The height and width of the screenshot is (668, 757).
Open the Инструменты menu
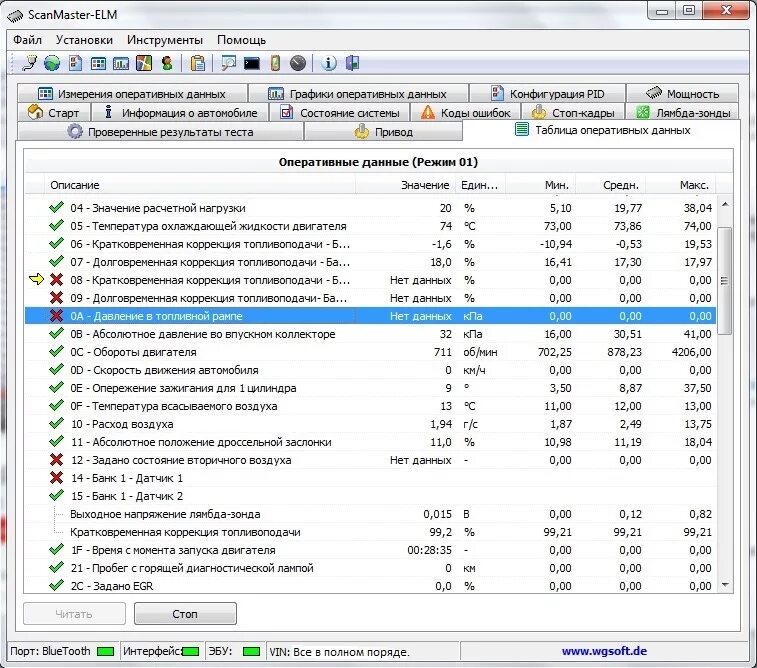pos(165,40)
